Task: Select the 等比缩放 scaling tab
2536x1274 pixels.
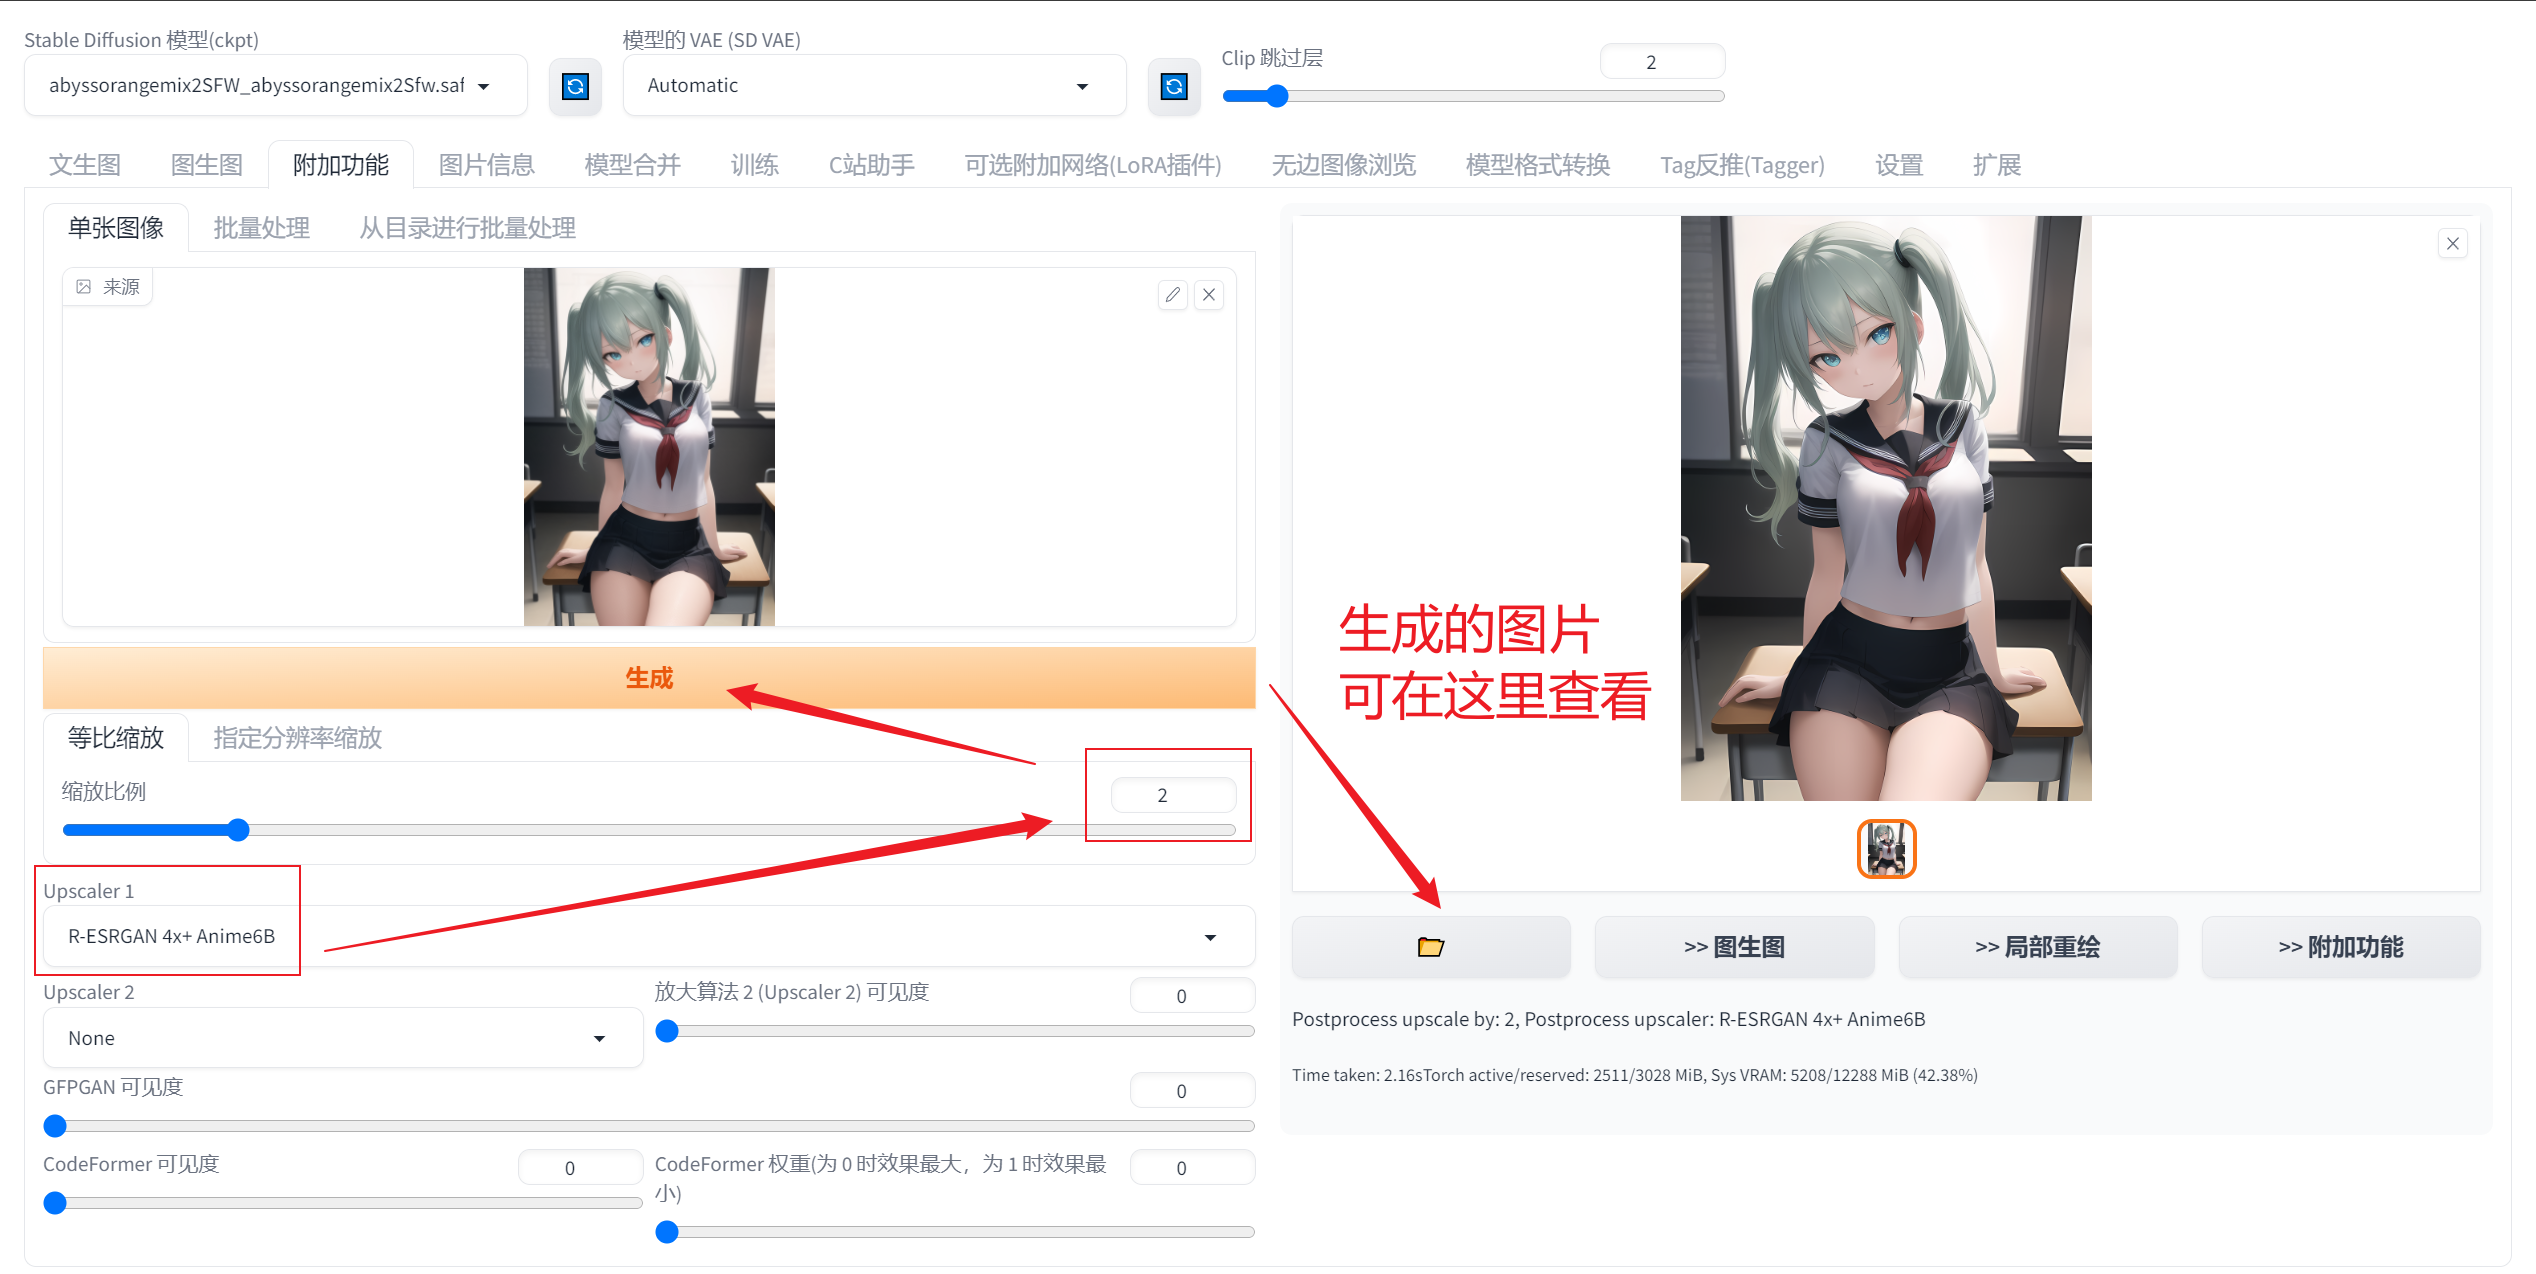Action: point(116,738)
